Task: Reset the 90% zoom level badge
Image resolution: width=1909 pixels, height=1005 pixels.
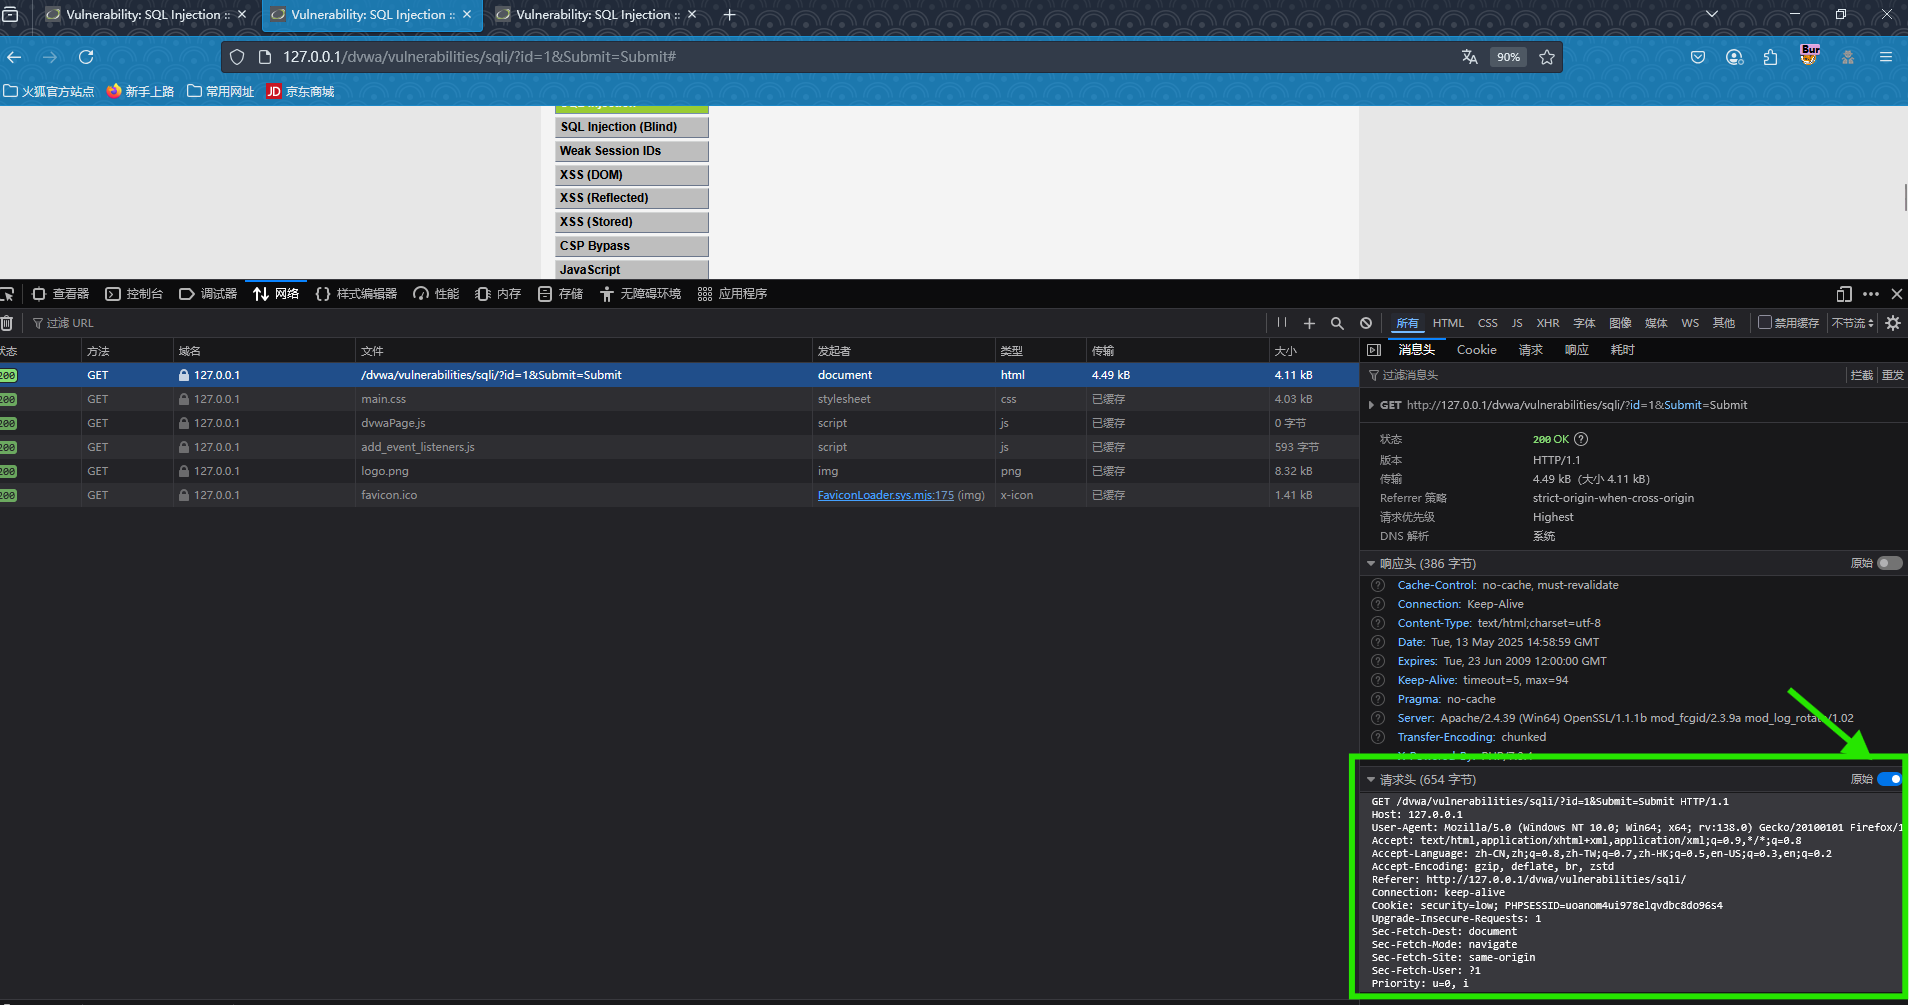Action: pos(1508,57)
